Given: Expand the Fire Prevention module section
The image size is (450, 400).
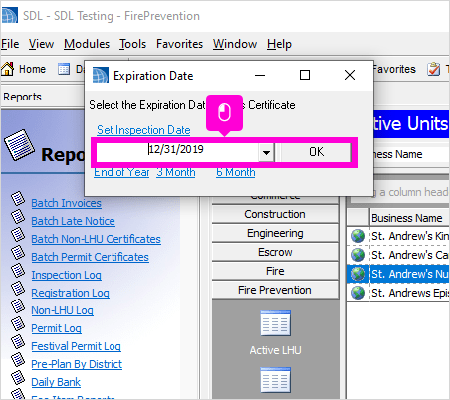Looking at the screenshot, I should coord(275,290).
